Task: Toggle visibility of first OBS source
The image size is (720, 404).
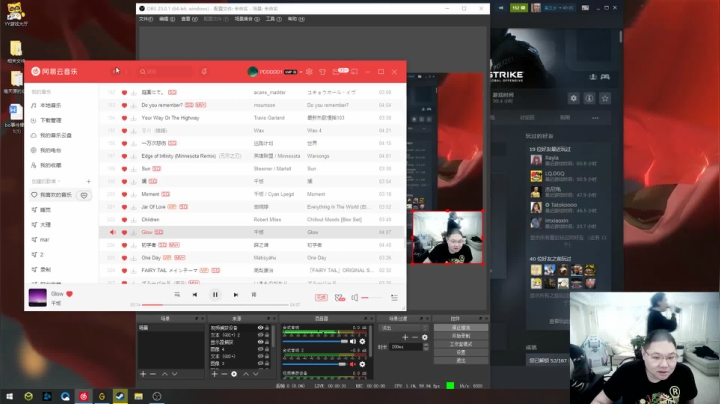Action: point(260,328)
